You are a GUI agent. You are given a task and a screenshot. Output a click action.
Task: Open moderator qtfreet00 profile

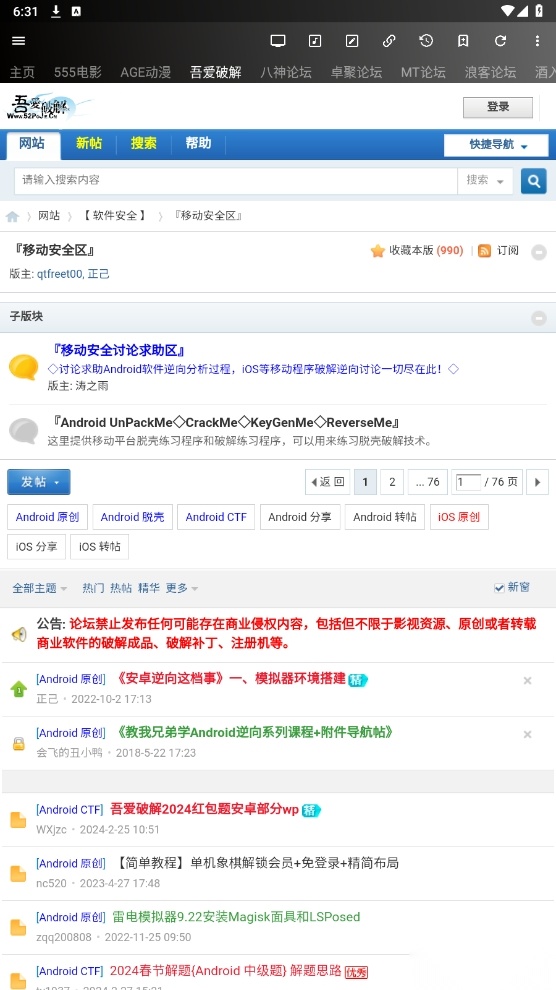click(x=59, y=274)
